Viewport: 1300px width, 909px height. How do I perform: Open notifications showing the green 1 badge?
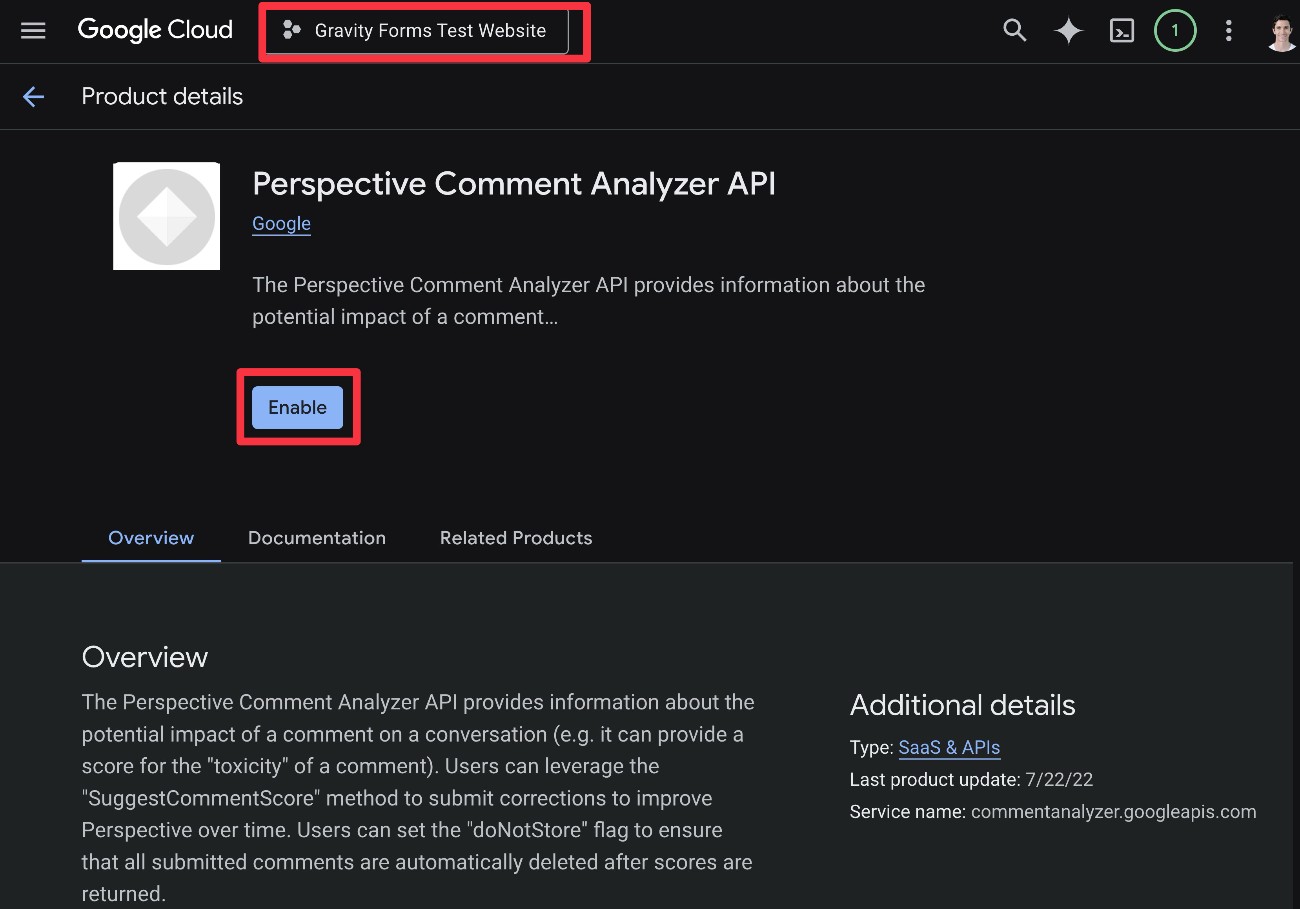1175,30
